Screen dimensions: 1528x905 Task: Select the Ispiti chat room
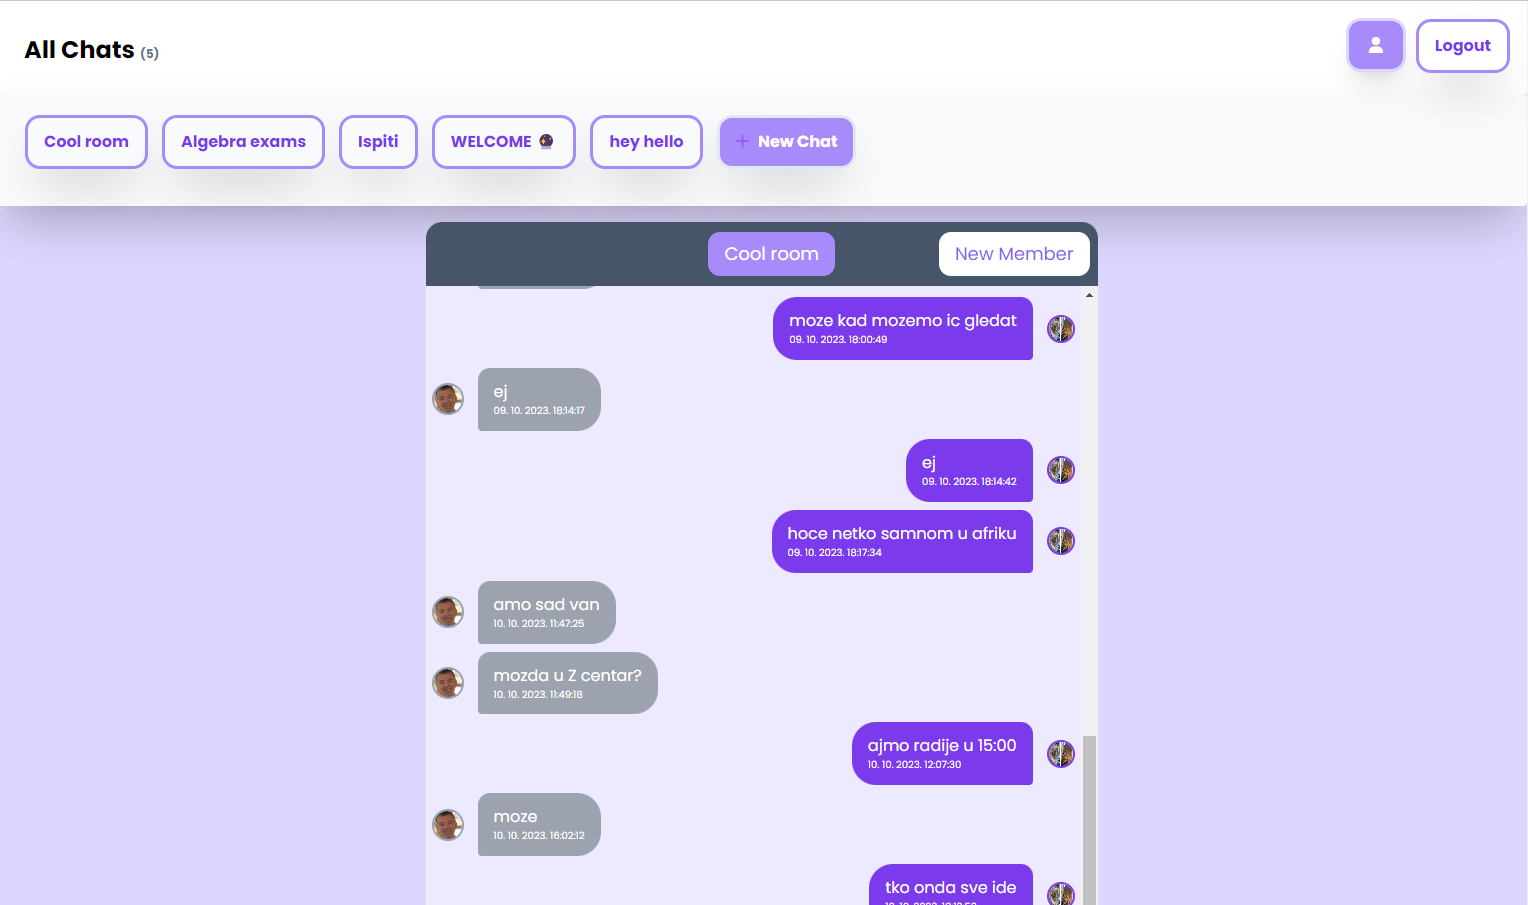pos(378,142)
